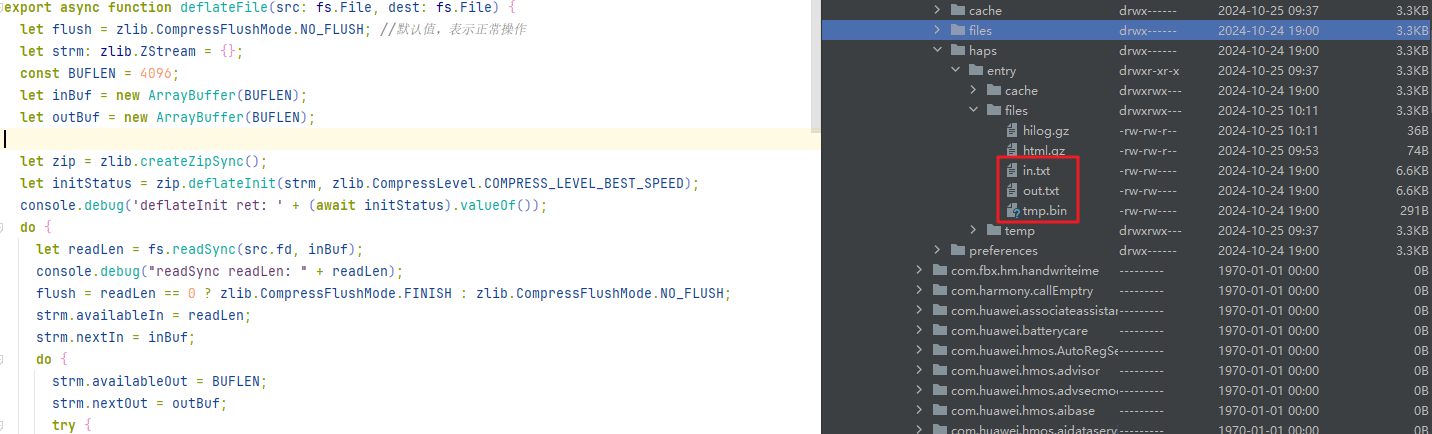Click the com.huawei.batterycare folder icon

(x=938, y=331)
